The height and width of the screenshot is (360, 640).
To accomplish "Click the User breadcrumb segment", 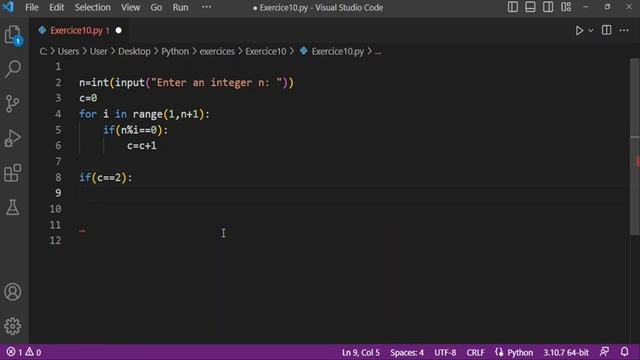I will pos(98,51).
